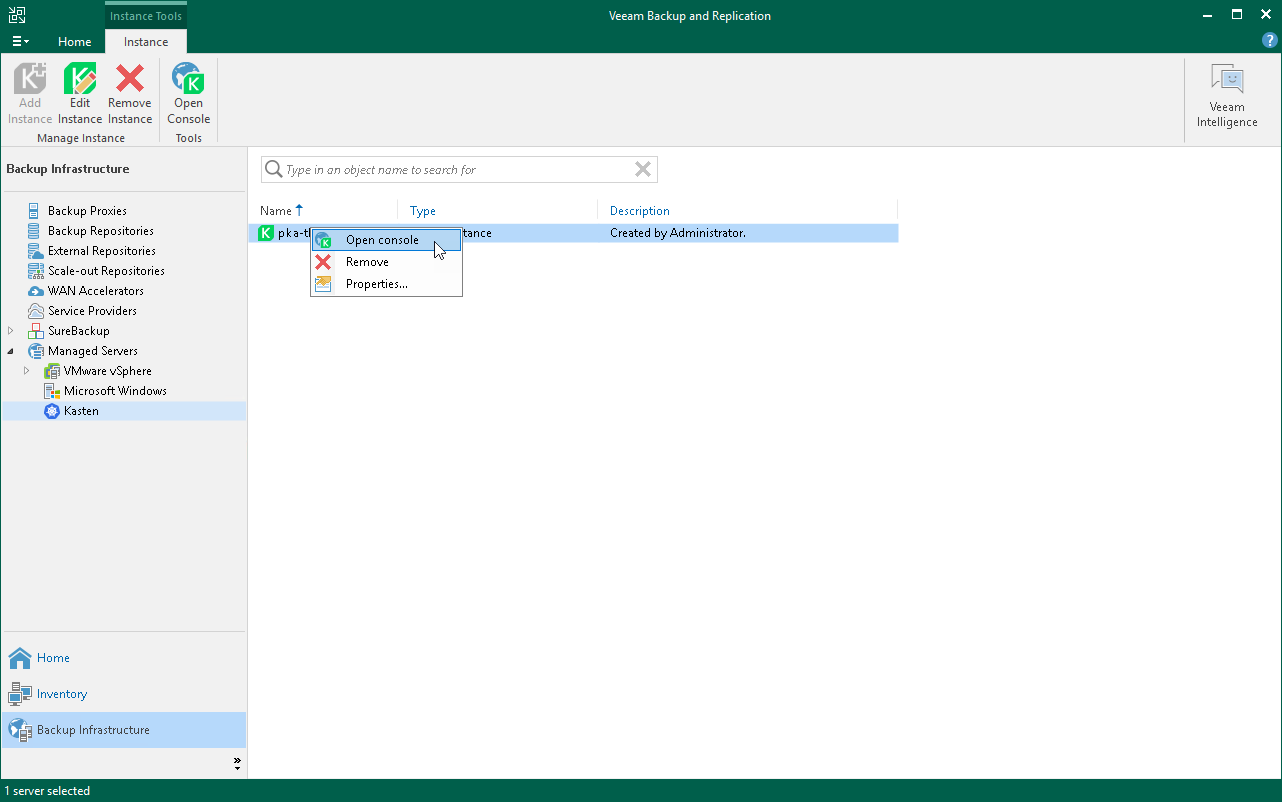The image size is (1282, 802).
Task: Collapse the Managed Servers tree node
Action: click(11, 351)
